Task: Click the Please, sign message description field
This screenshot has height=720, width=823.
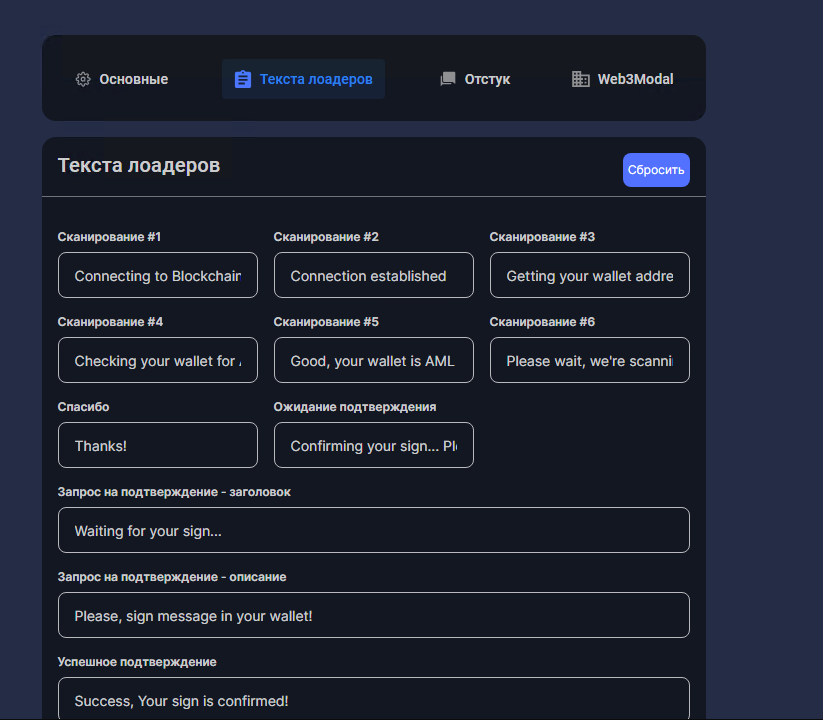Action: click(x=374, y=616)
